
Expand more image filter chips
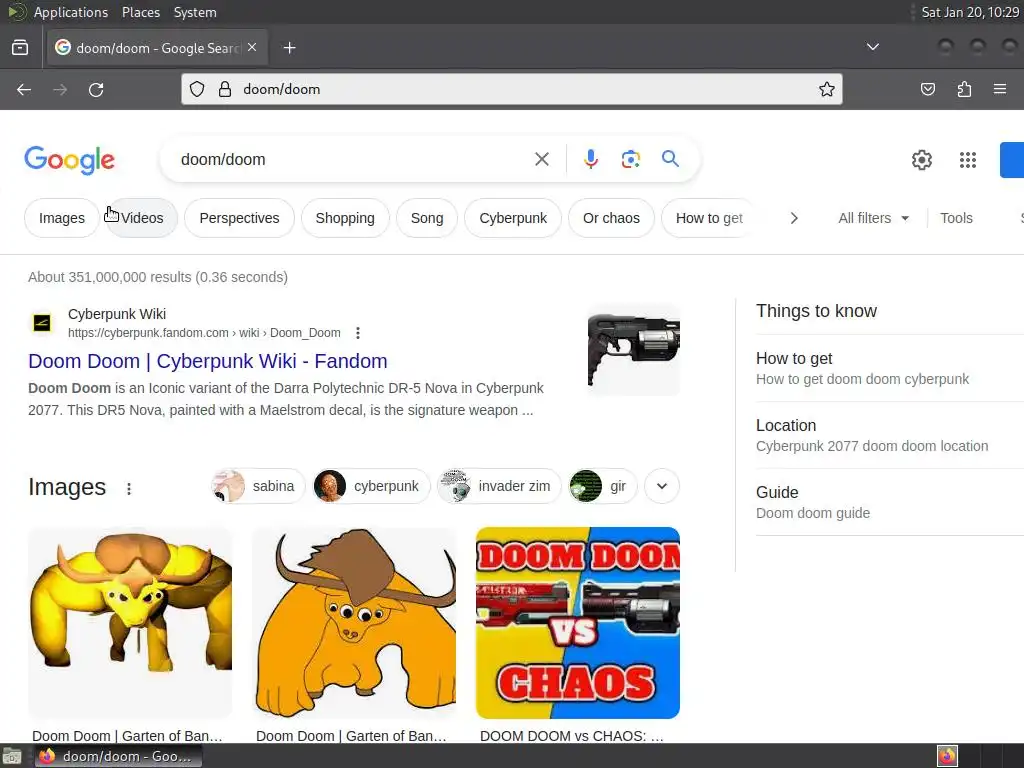coord(662,487)
